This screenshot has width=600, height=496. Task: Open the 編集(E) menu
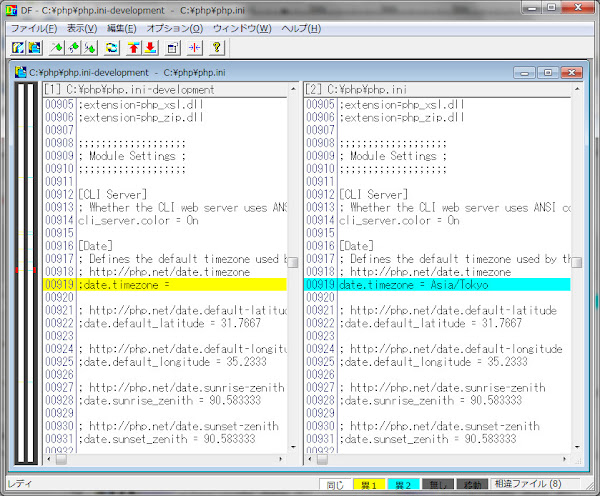123,28
